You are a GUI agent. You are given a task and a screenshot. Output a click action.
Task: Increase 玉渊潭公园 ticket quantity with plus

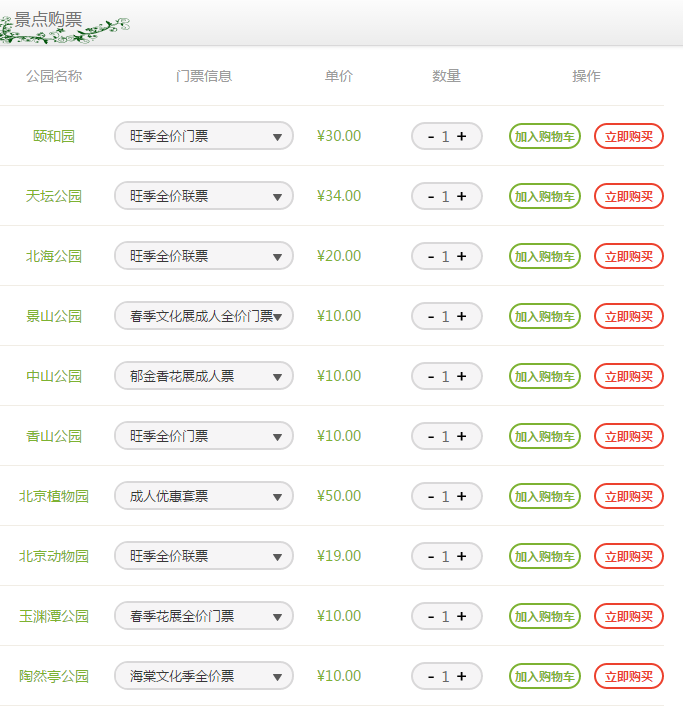[462, 617]
